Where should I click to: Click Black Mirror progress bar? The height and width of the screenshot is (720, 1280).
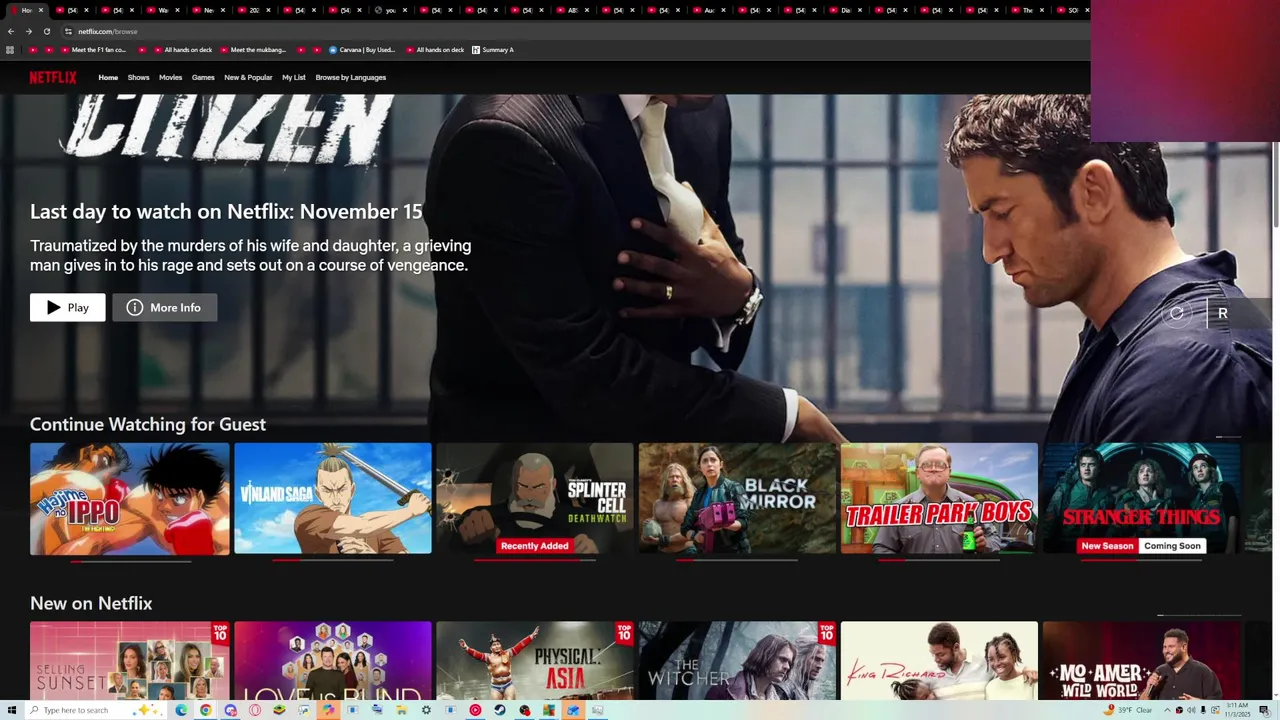(x=737, y=561)
